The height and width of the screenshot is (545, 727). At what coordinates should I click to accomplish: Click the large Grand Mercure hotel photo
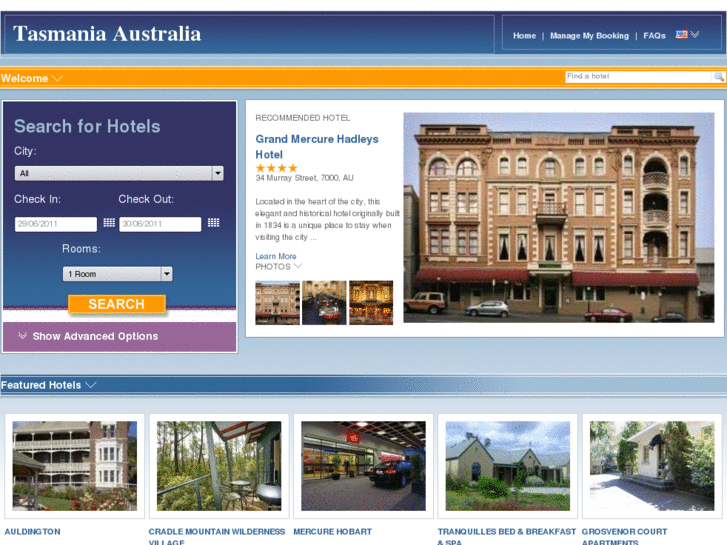(x=559, y=218)
